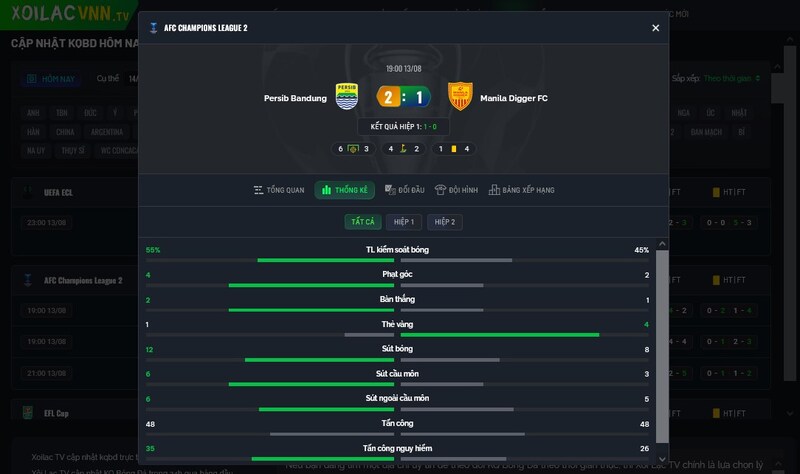Click the XoilacVNN.tv site logo
Image resolution: width=800 pixels, height=474 pixels.
70,13
